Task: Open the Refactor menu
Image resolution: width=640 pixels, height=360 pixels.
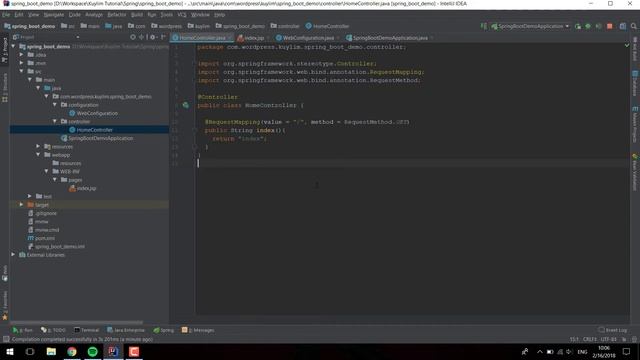Action: click(117, 15)
